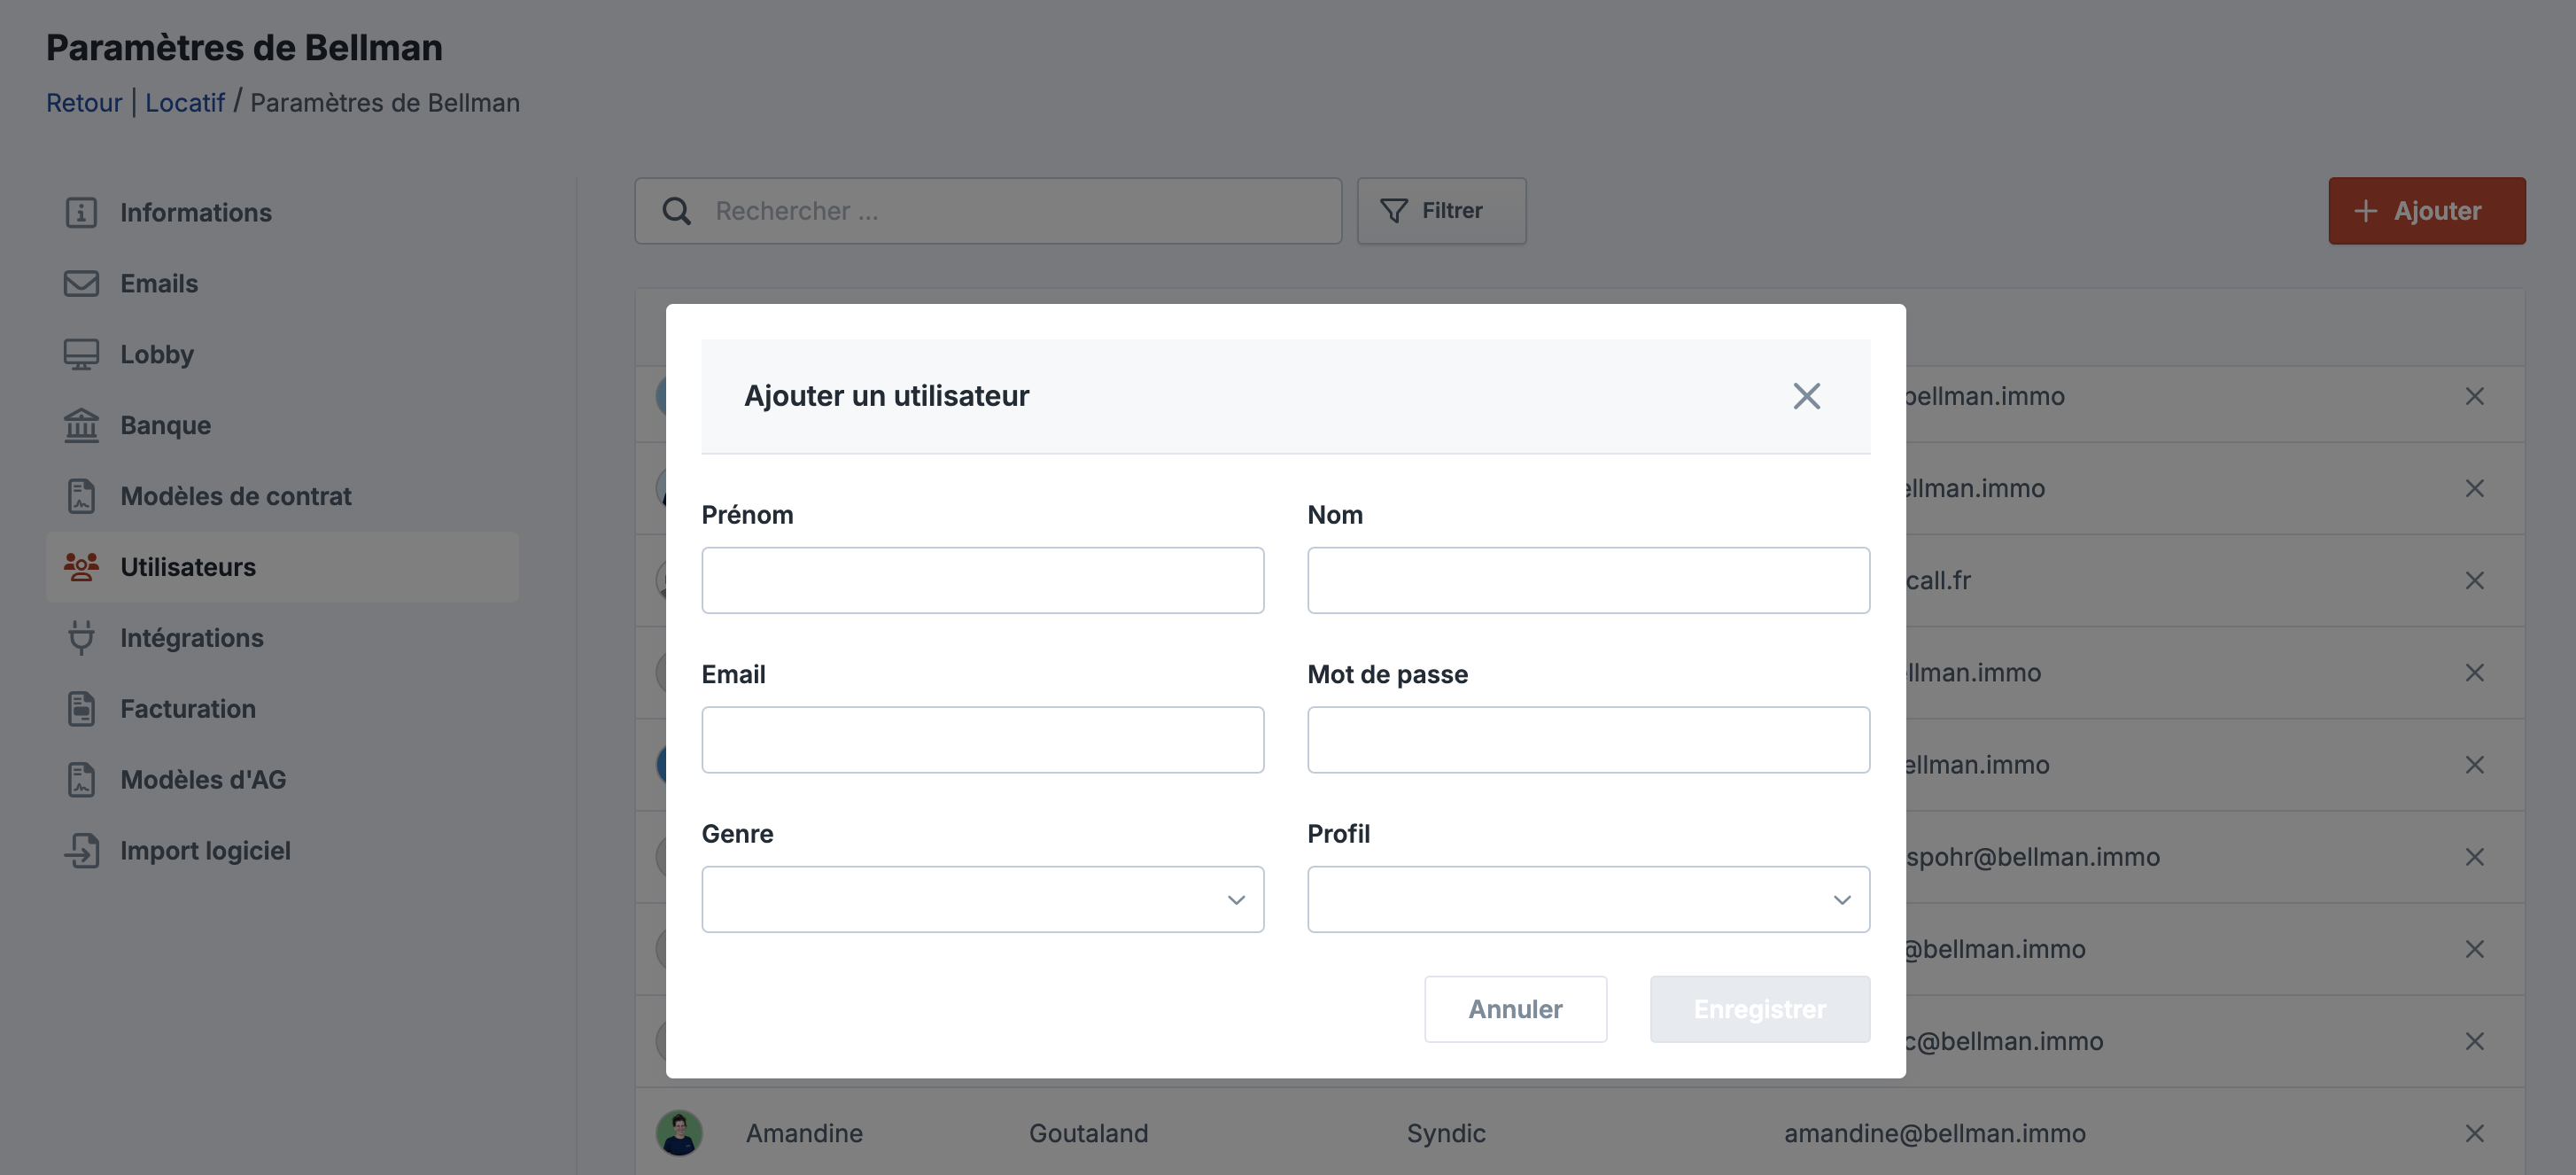Close the Ajouter un utilisateur dialog
This screenshot has height=1175, width=2576.
tap(1806, 396)
